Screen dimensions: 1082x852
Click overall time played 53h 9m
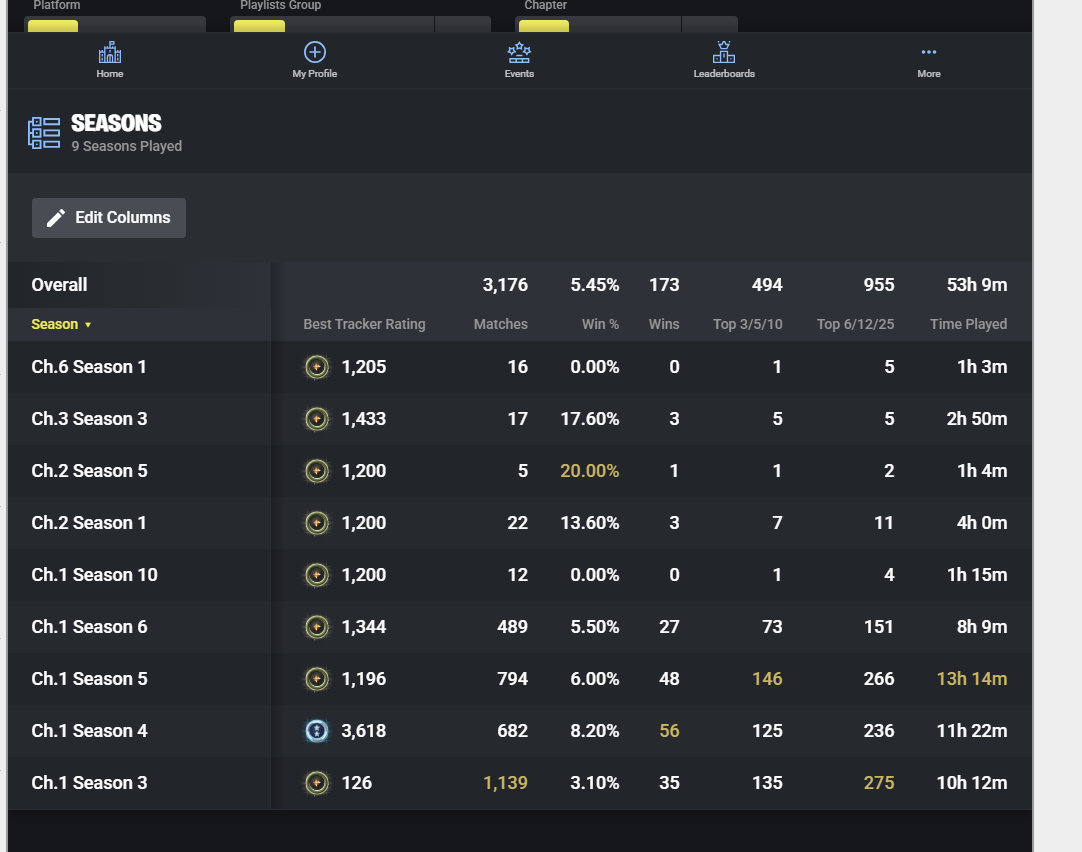[976, 285]
